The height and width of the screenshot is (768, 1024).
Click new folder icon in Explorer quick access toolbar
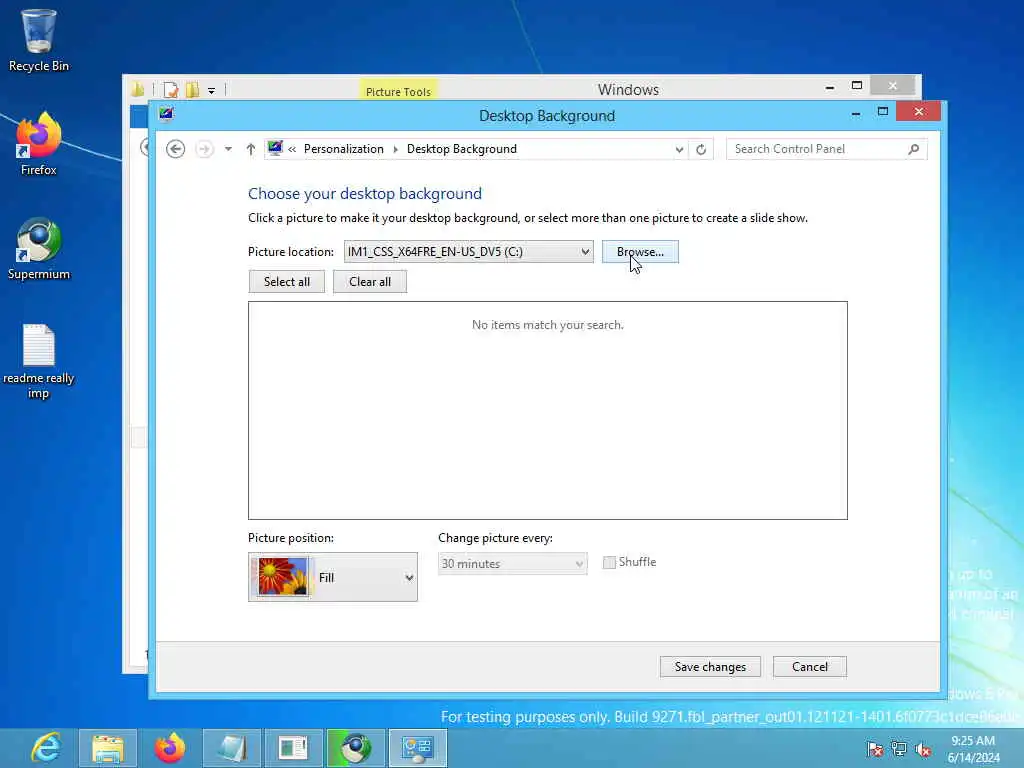(x=192, y=89)
